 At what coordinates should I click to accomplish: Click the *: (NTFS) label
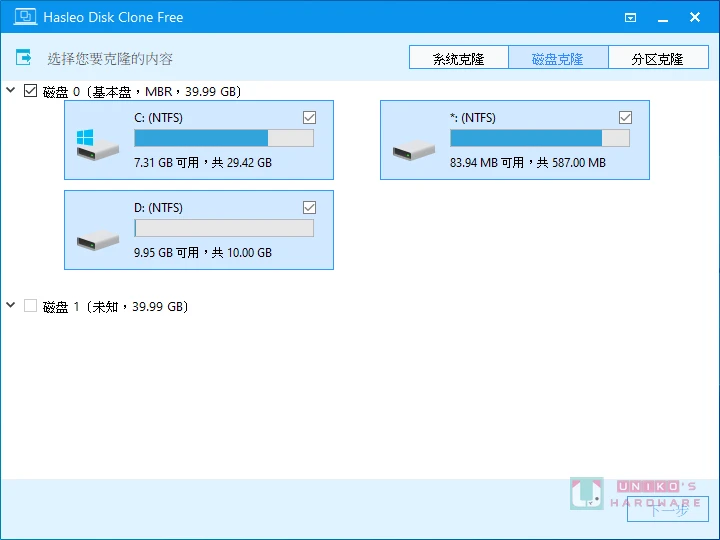[473, 118]
